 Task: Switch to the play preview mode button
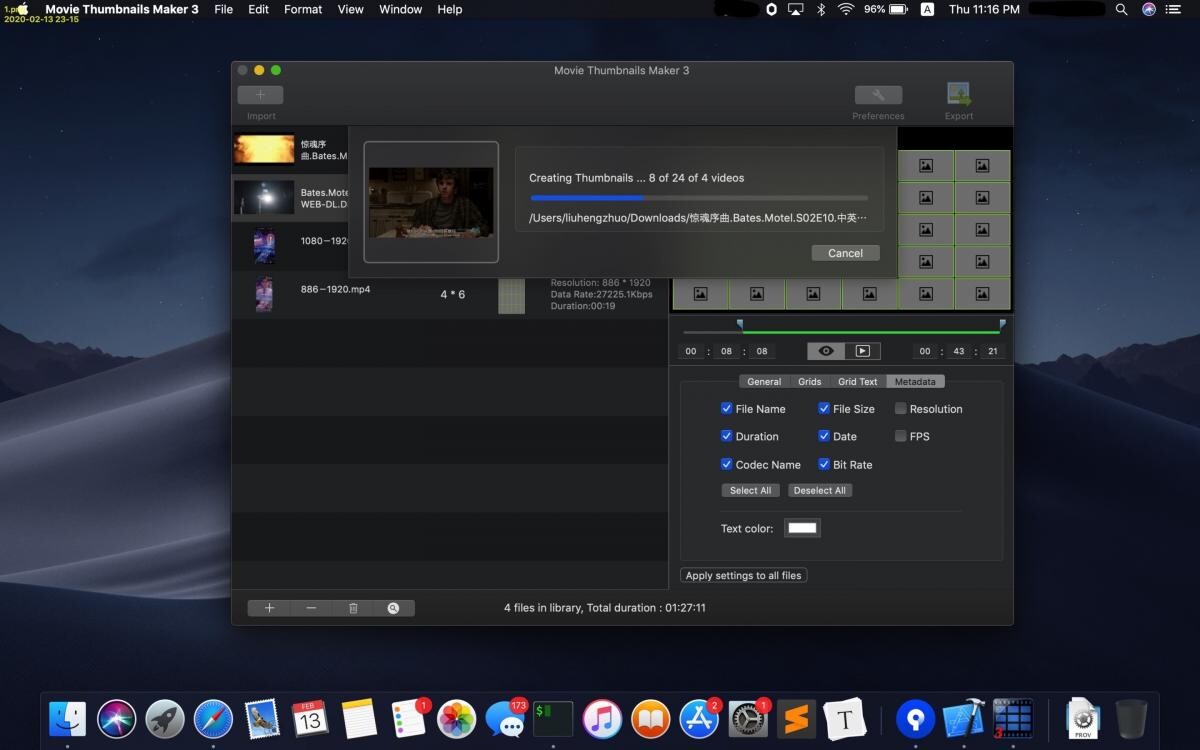[x=862, y=351]
